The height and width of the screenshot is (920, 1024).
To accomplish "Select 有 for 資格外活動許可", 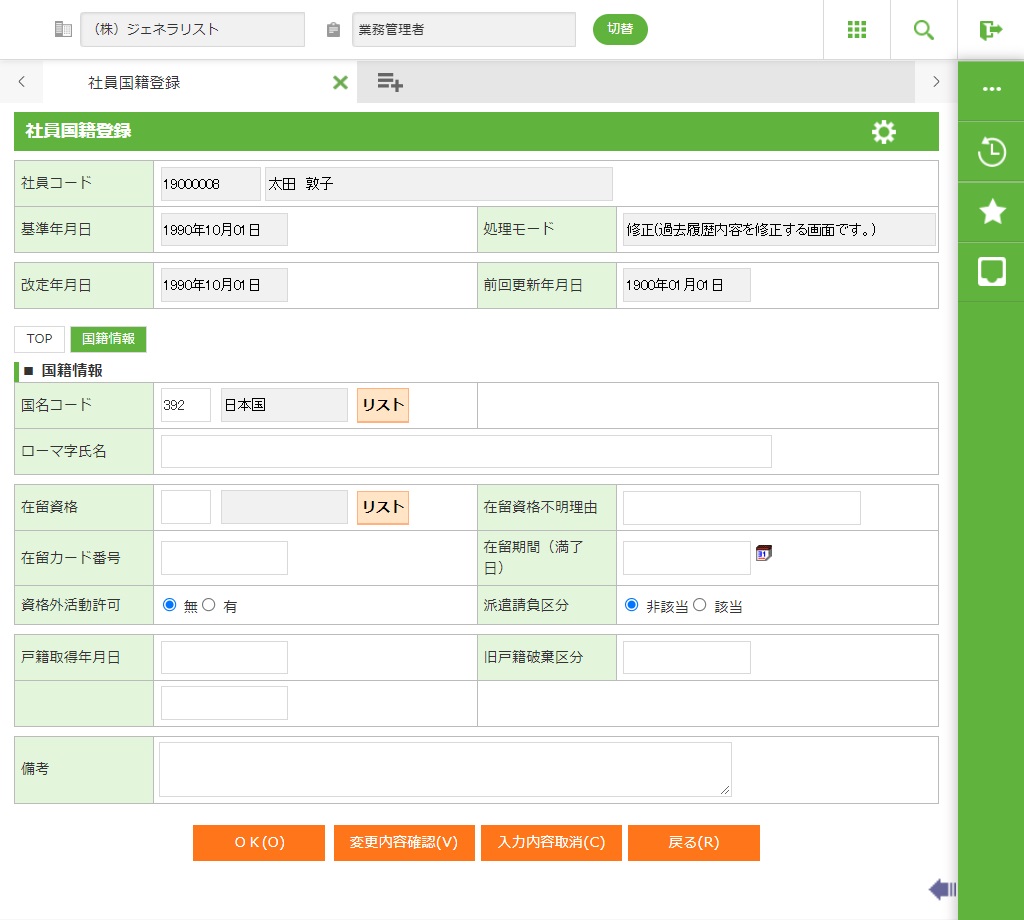I will 209,605.
